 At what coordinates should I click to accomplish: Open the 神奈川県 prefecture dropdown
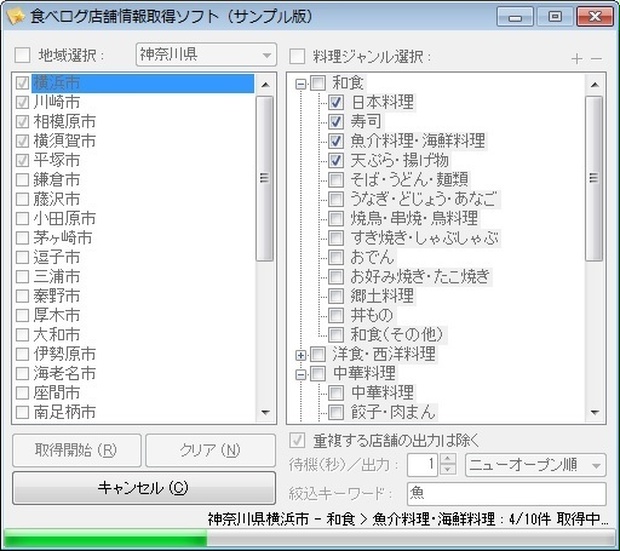(206, 55)
